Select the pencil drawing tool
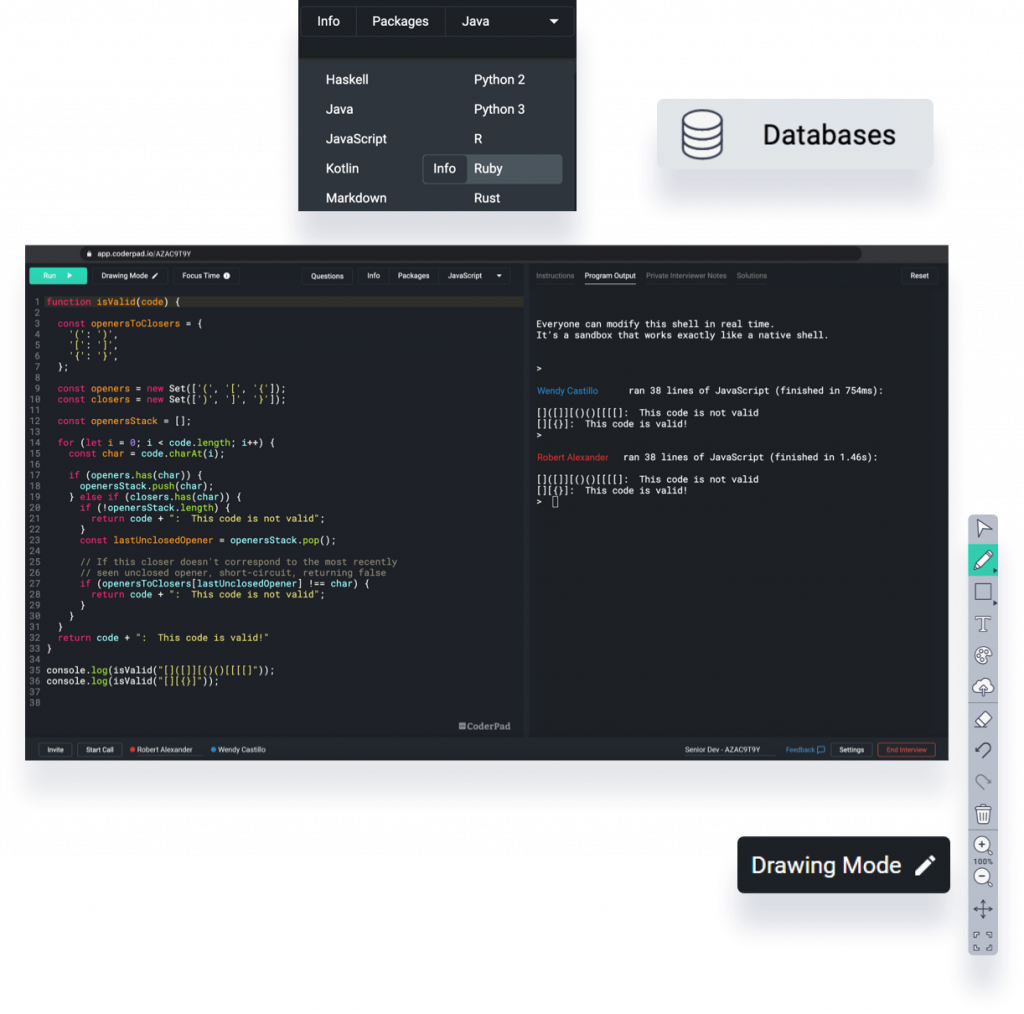 (983, 560)
